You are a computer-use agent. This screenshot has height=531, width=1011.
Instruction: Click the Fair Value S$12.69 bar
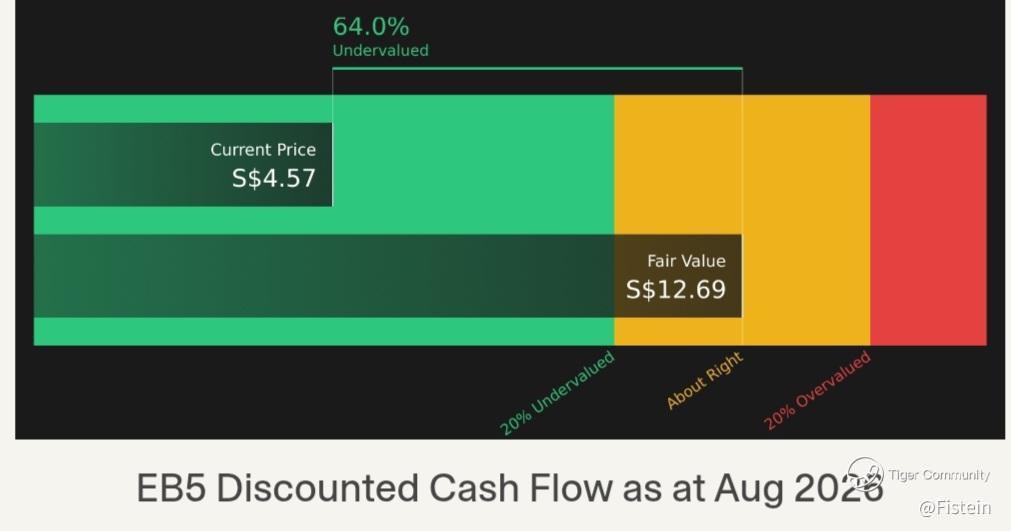coord(388,276)
